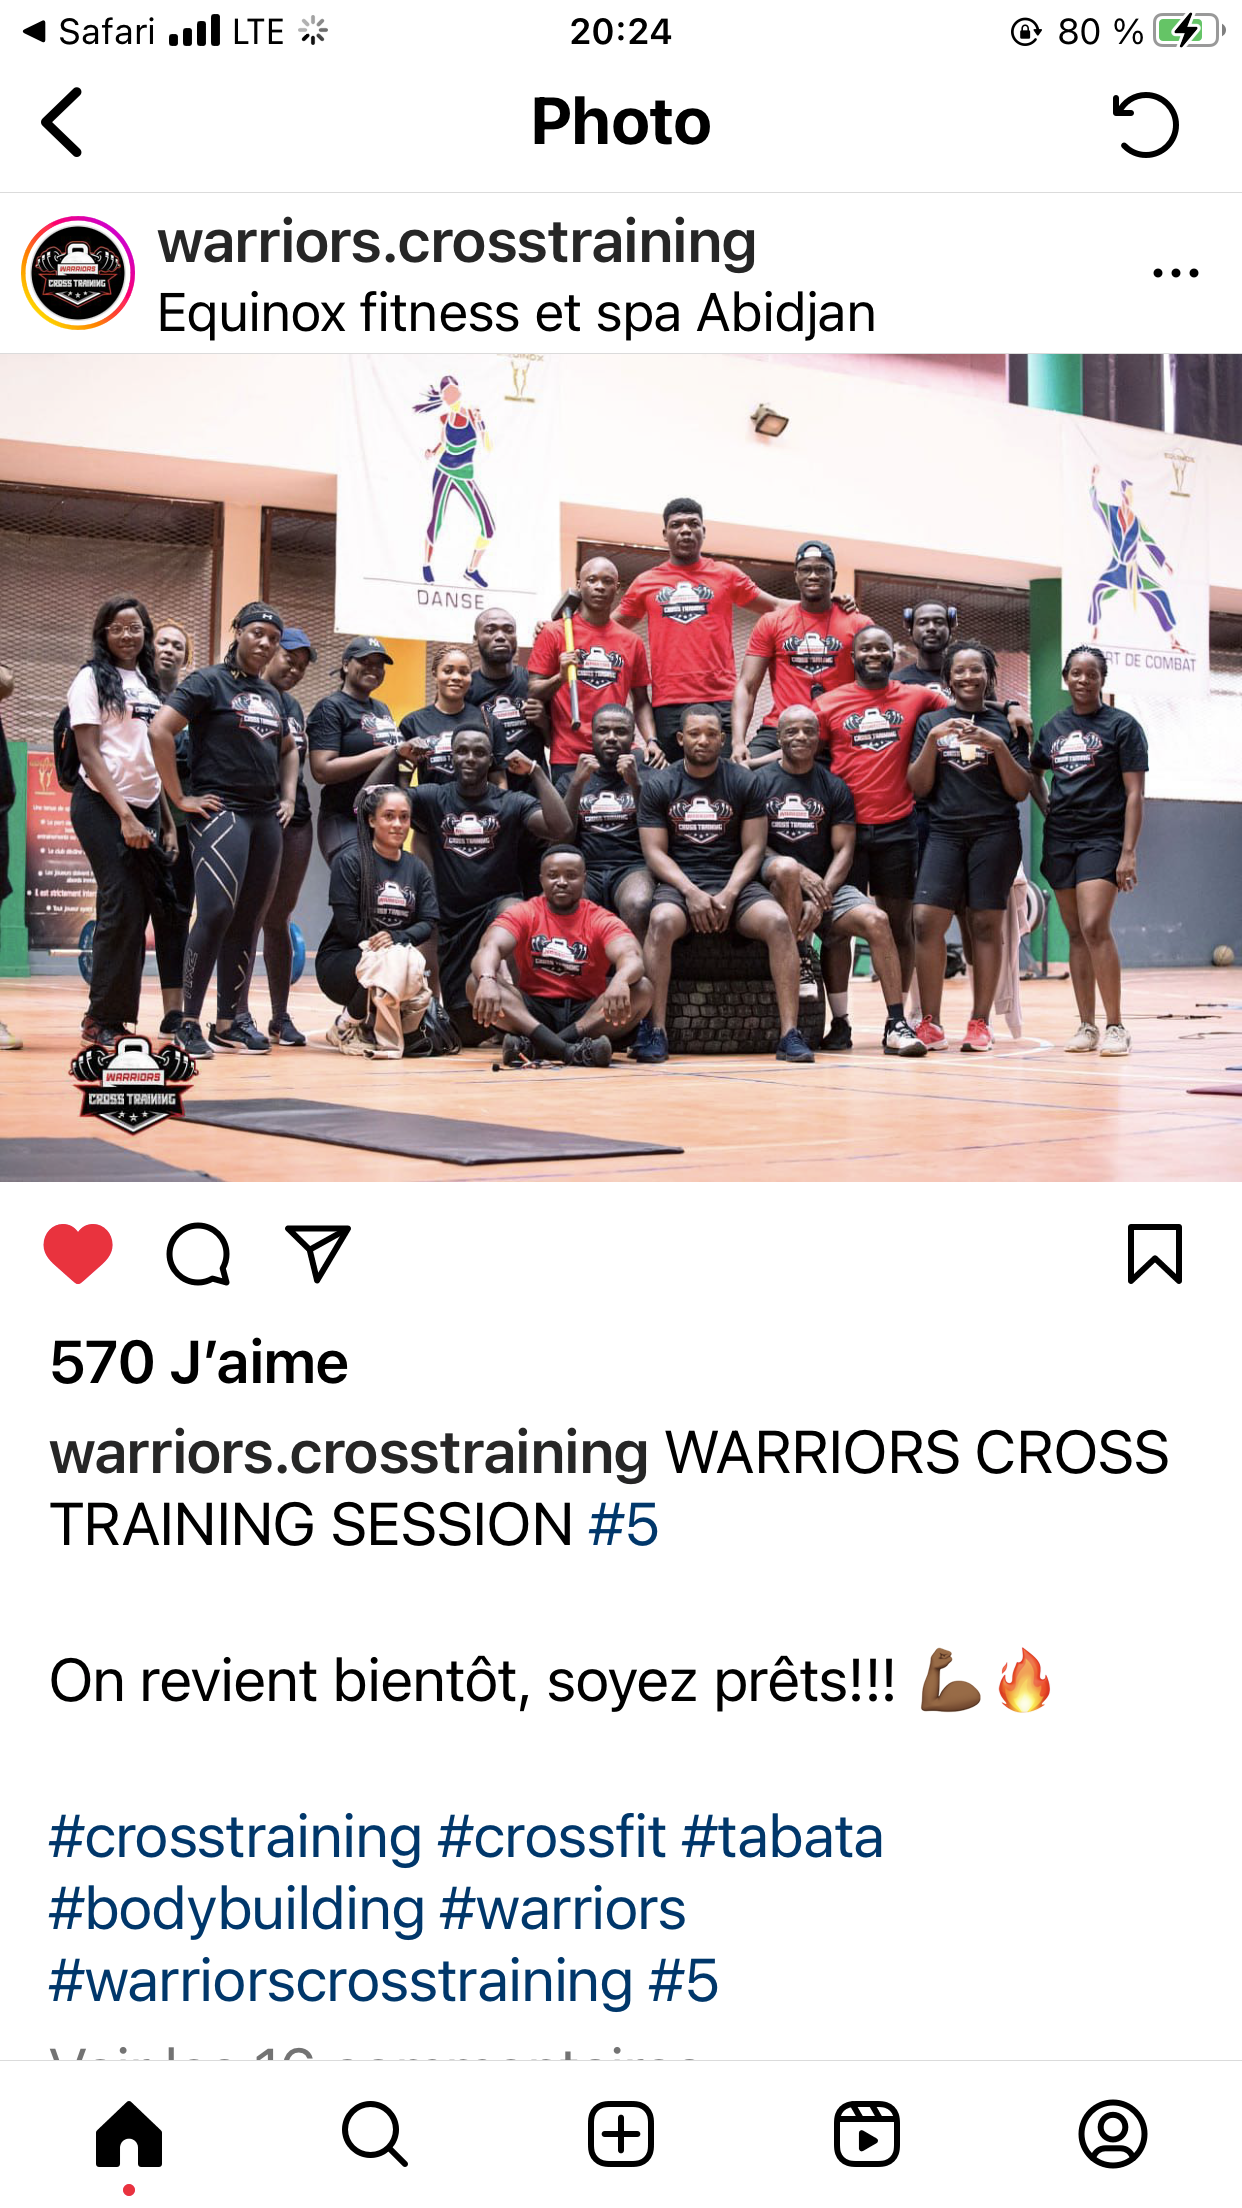1242x2208 pixels.
Task: Tap the #crosstraining hashtag
Action: [x=236, y=1837]
